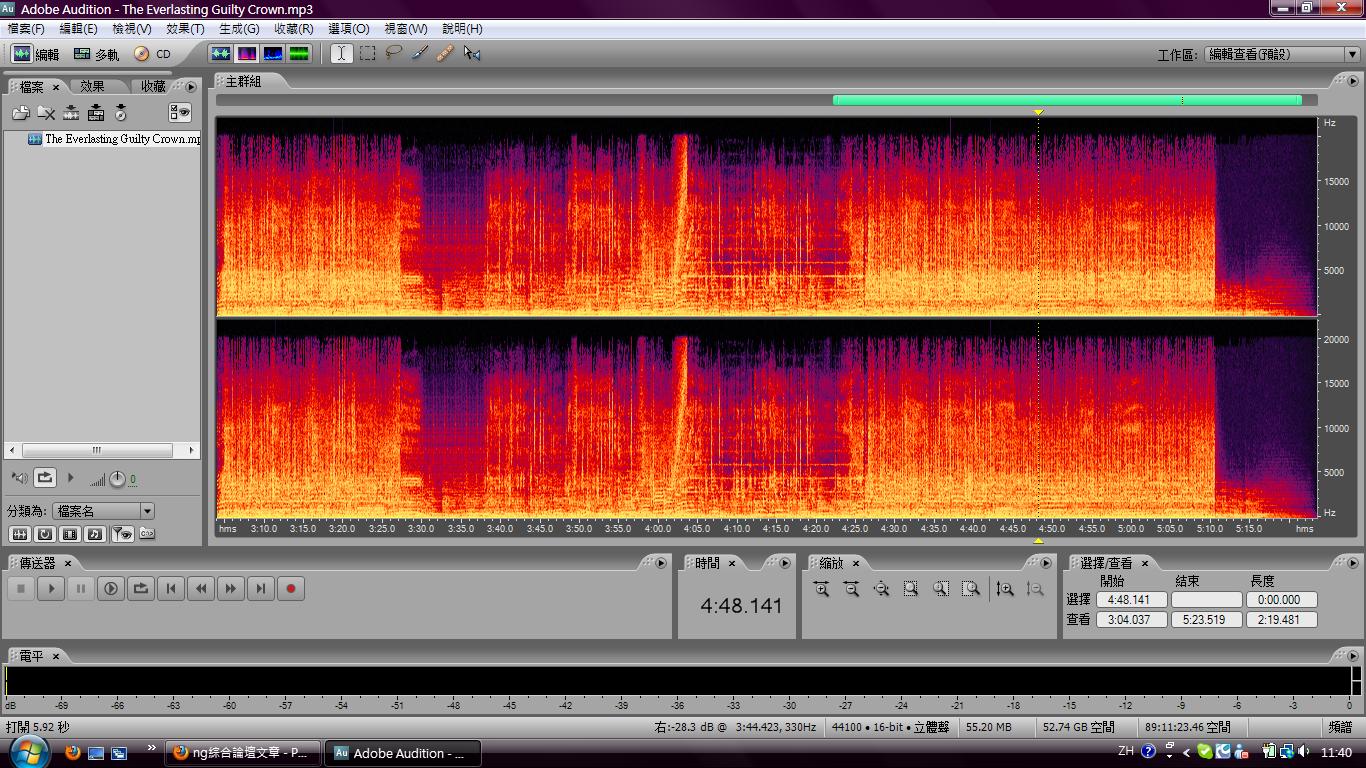Switch to the 收藏 panel tab
This screenshot has width=1366, height=768.
point(153,87)
